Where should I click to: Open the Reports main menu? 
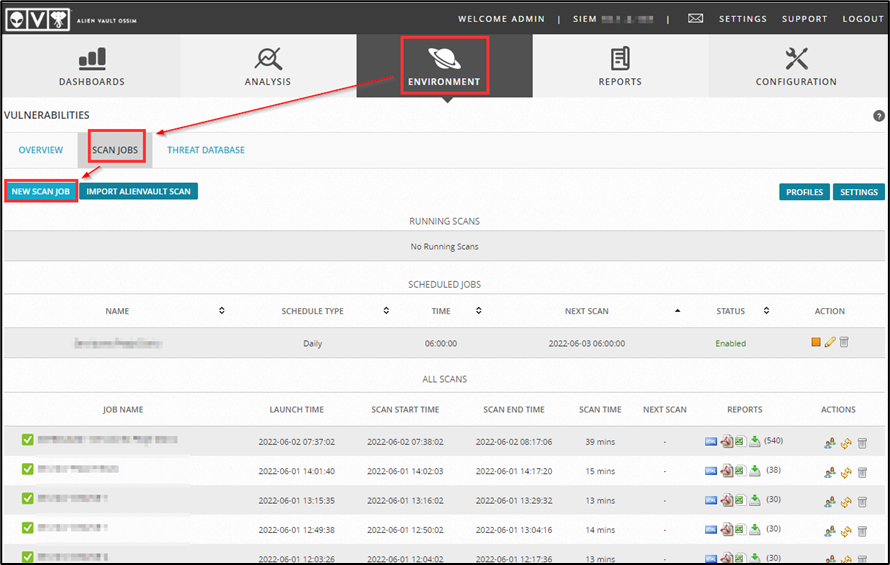[x=620, y=66]
